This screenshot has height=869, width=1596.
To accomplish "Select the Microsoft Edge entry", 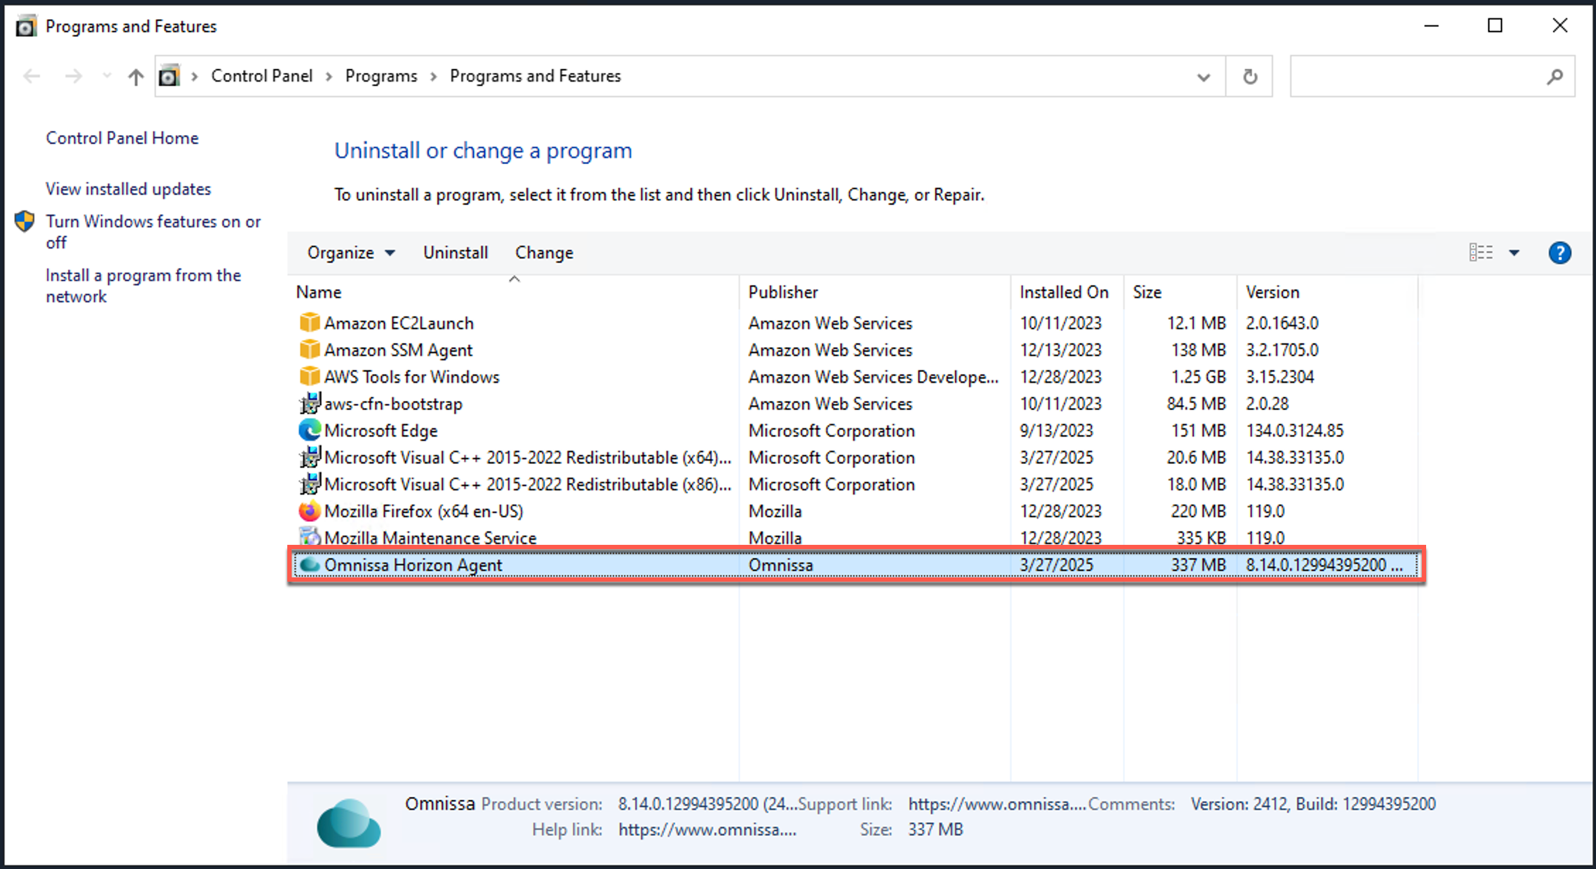I will (381, 431).
